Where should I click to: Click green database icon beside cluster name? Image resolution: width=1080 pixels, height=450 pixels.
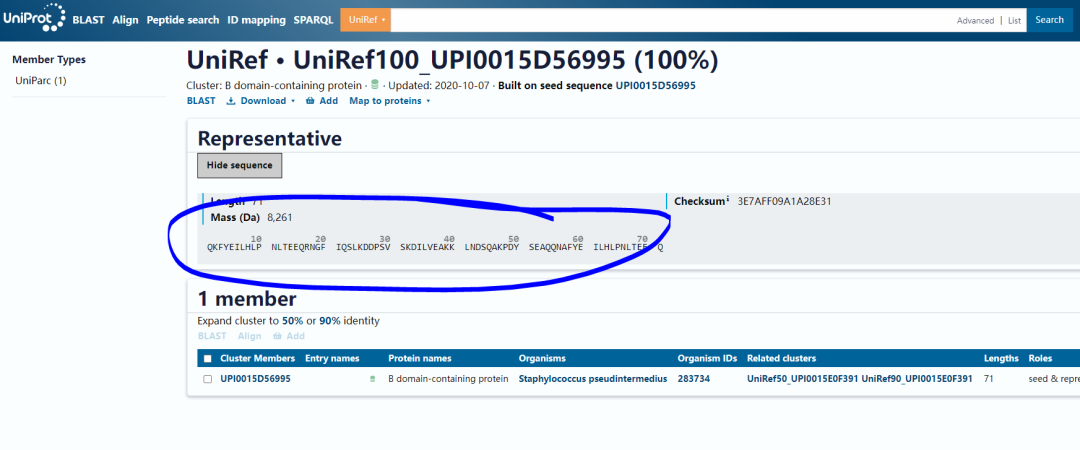pyautogui.click(x=375, y=85)
